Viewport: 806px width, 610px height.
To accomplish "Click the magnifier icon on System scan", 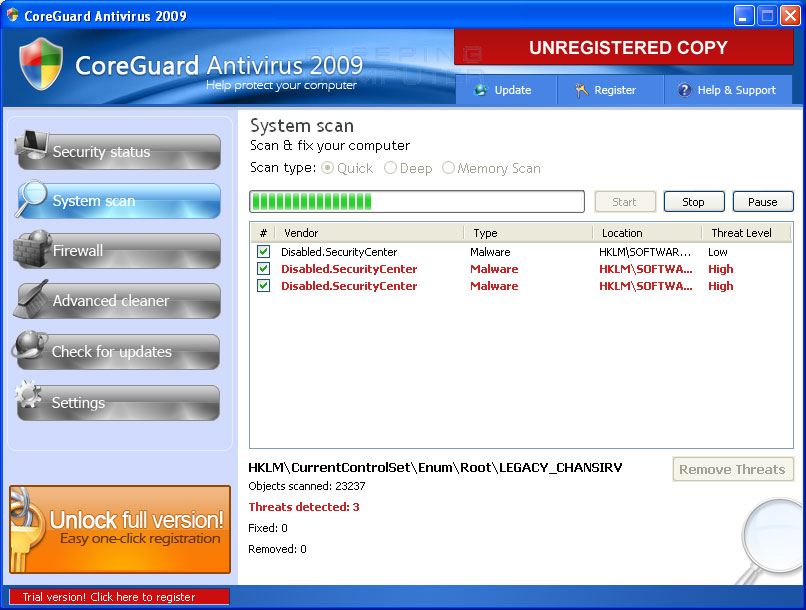I will click(32, 198).
